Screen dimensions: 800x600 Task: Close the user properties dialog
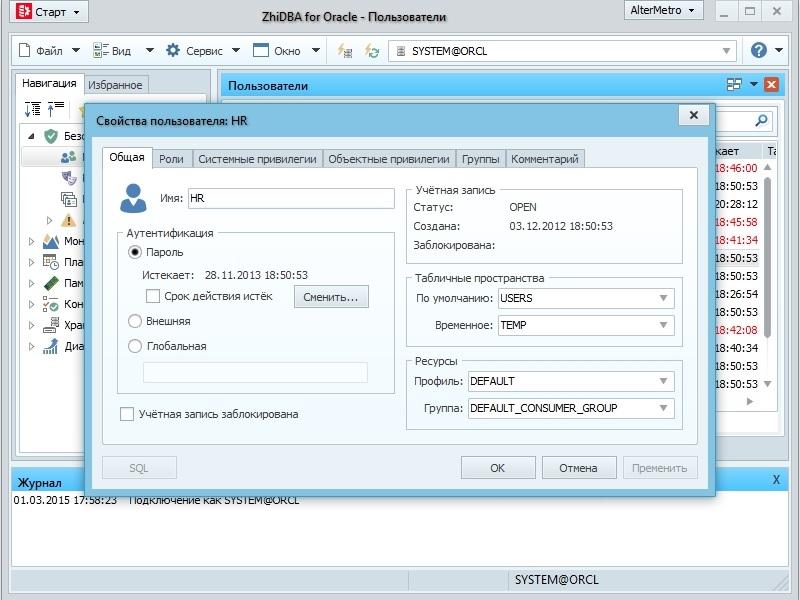(x=693, y=115)
